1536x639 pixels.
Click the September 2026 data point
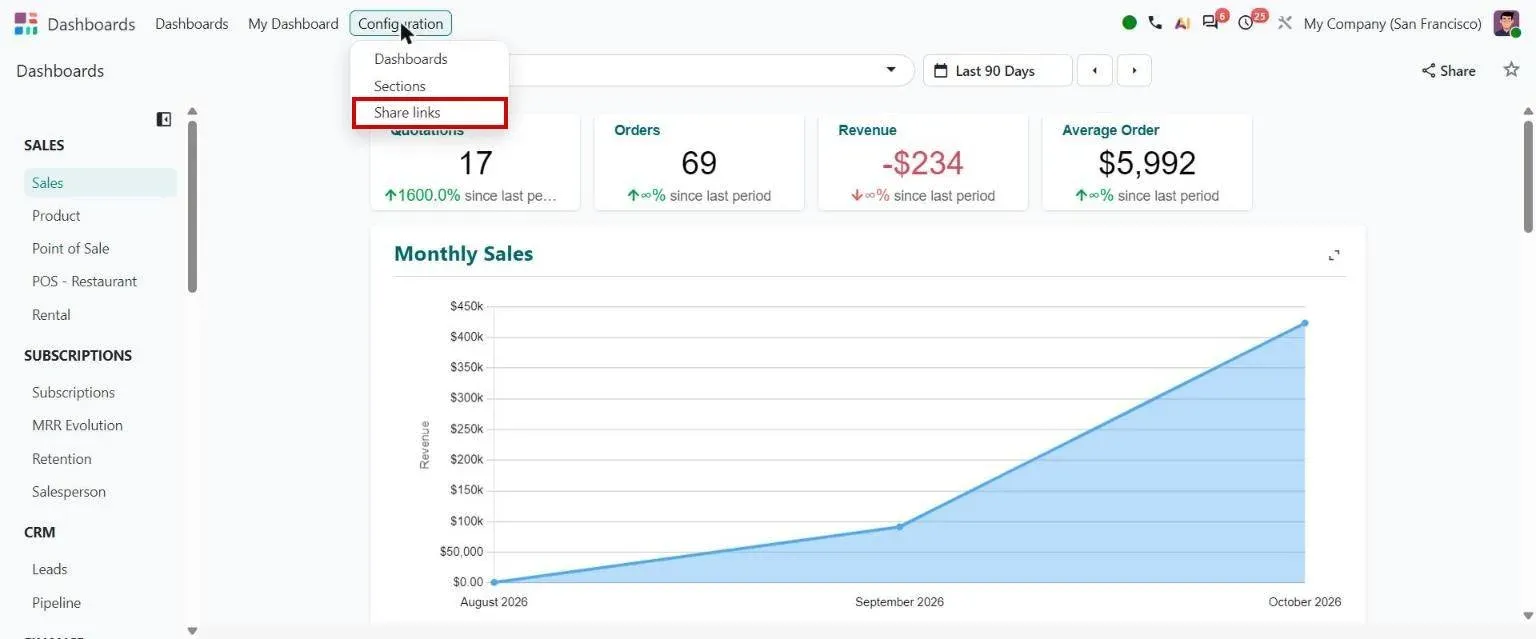tap(899, 526)
